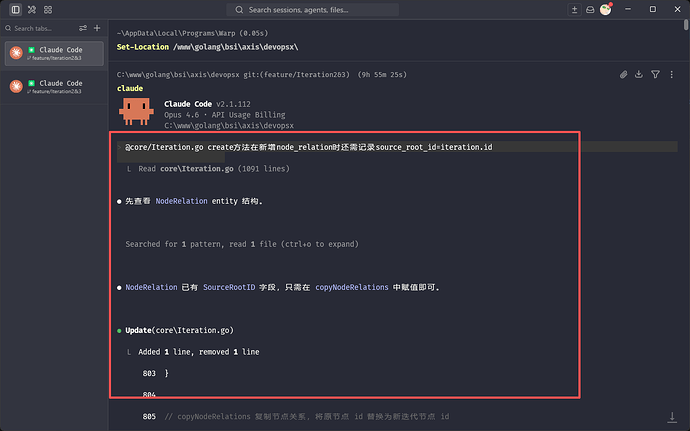
Task: Click the orange Claude icon of non-highlighted tab
Action: pos(16,86)
